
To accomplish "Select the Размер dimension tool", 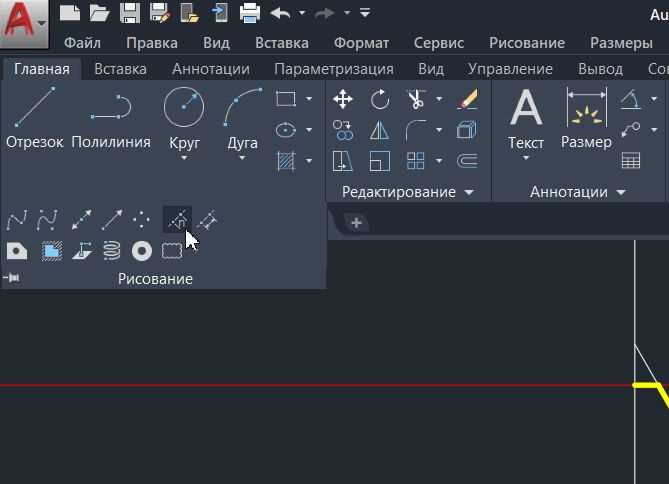I will click(x=586, y=117).
